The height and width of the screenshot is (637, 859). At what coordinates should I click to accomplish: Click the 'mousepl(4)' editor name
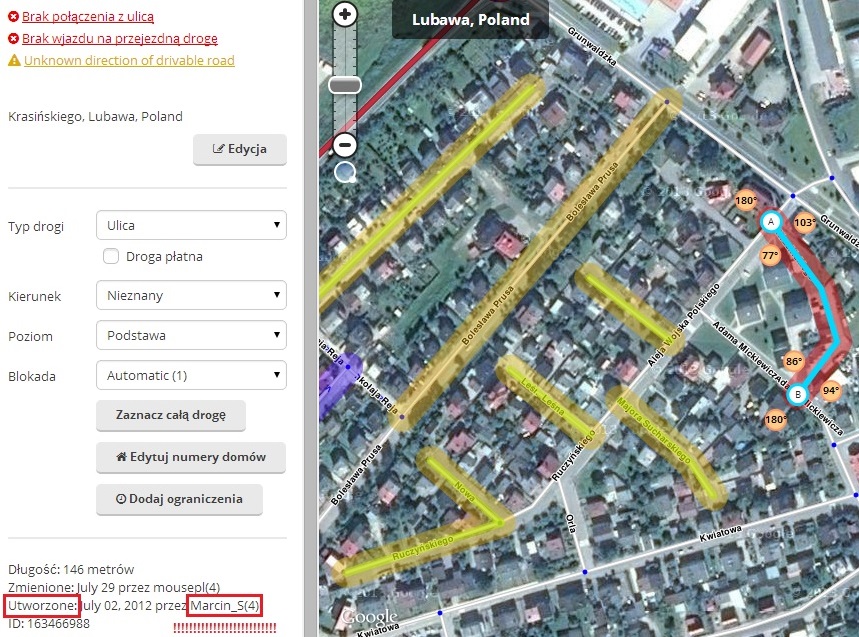coord(186,588)
